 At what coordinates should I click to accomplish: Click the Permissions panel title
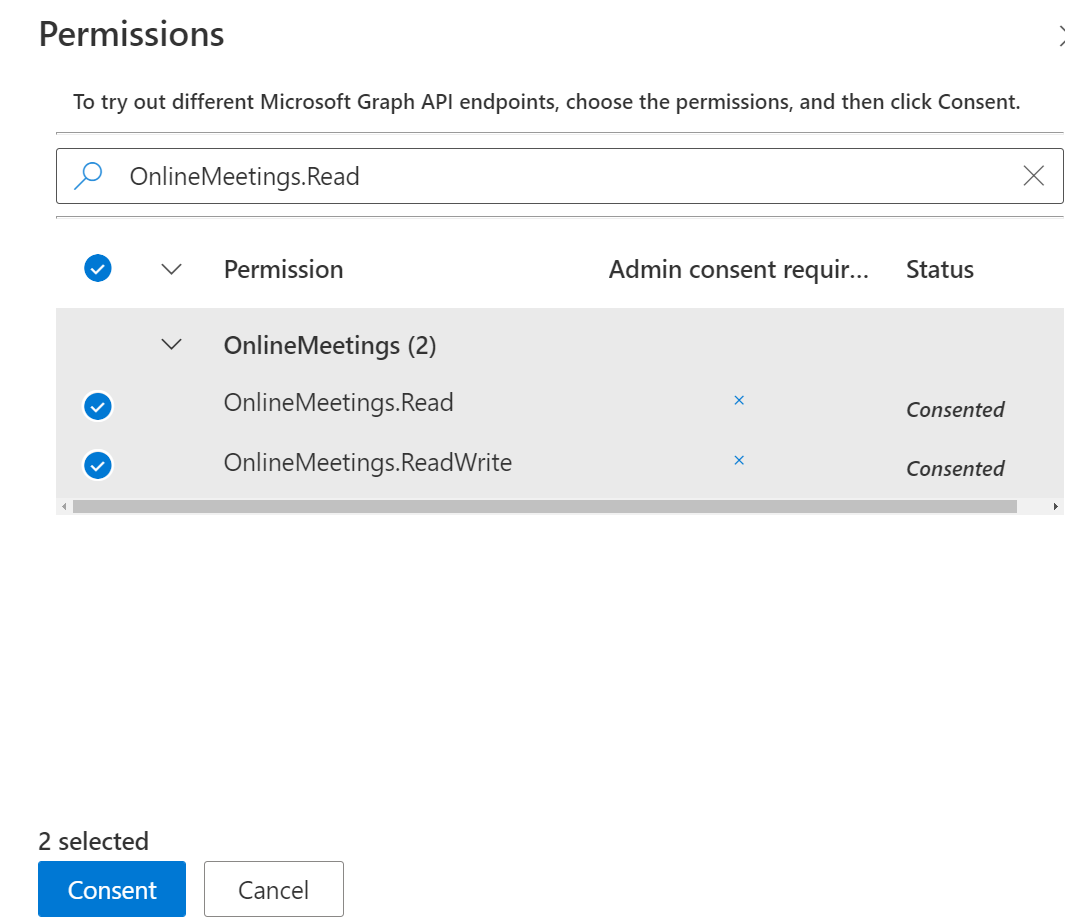tap(131, 34)
